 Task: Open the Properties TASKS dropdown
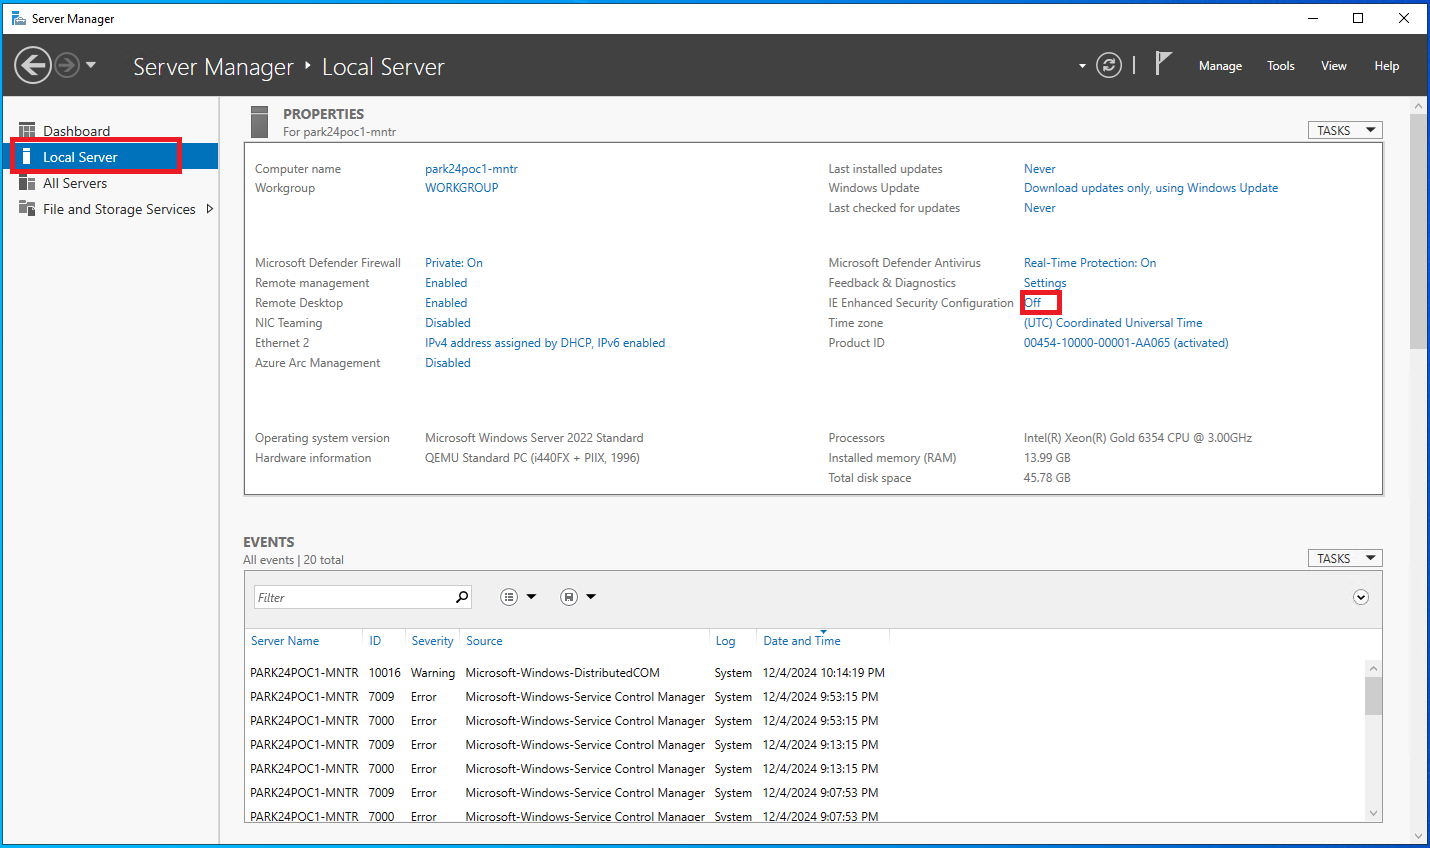pos(1345,130)
